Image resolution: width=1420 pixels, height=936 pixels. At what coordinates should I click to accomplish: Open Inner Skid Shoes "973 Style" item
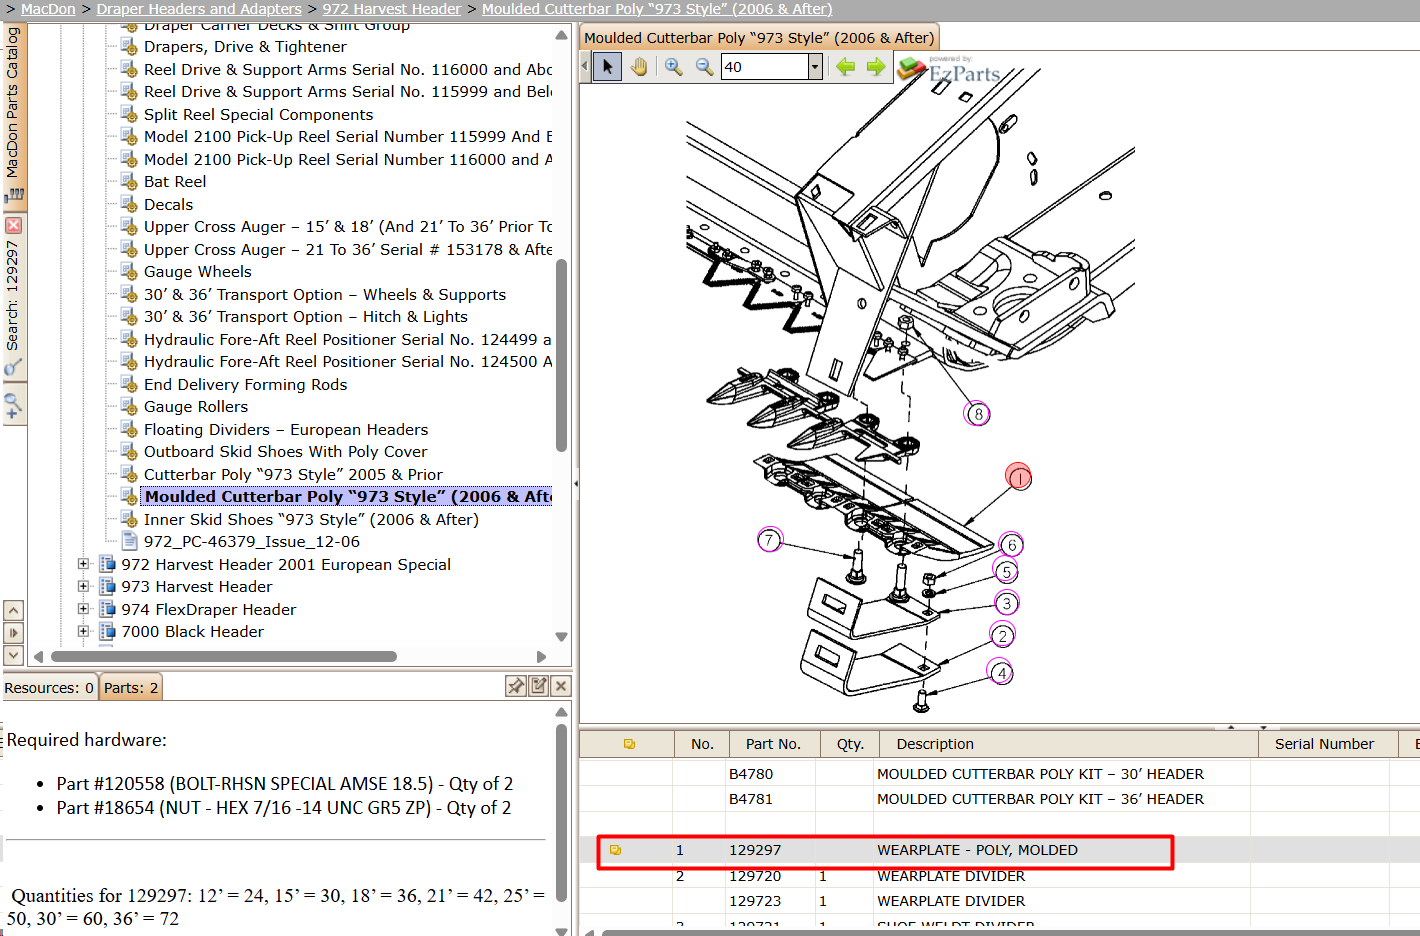tap(311, 520)
